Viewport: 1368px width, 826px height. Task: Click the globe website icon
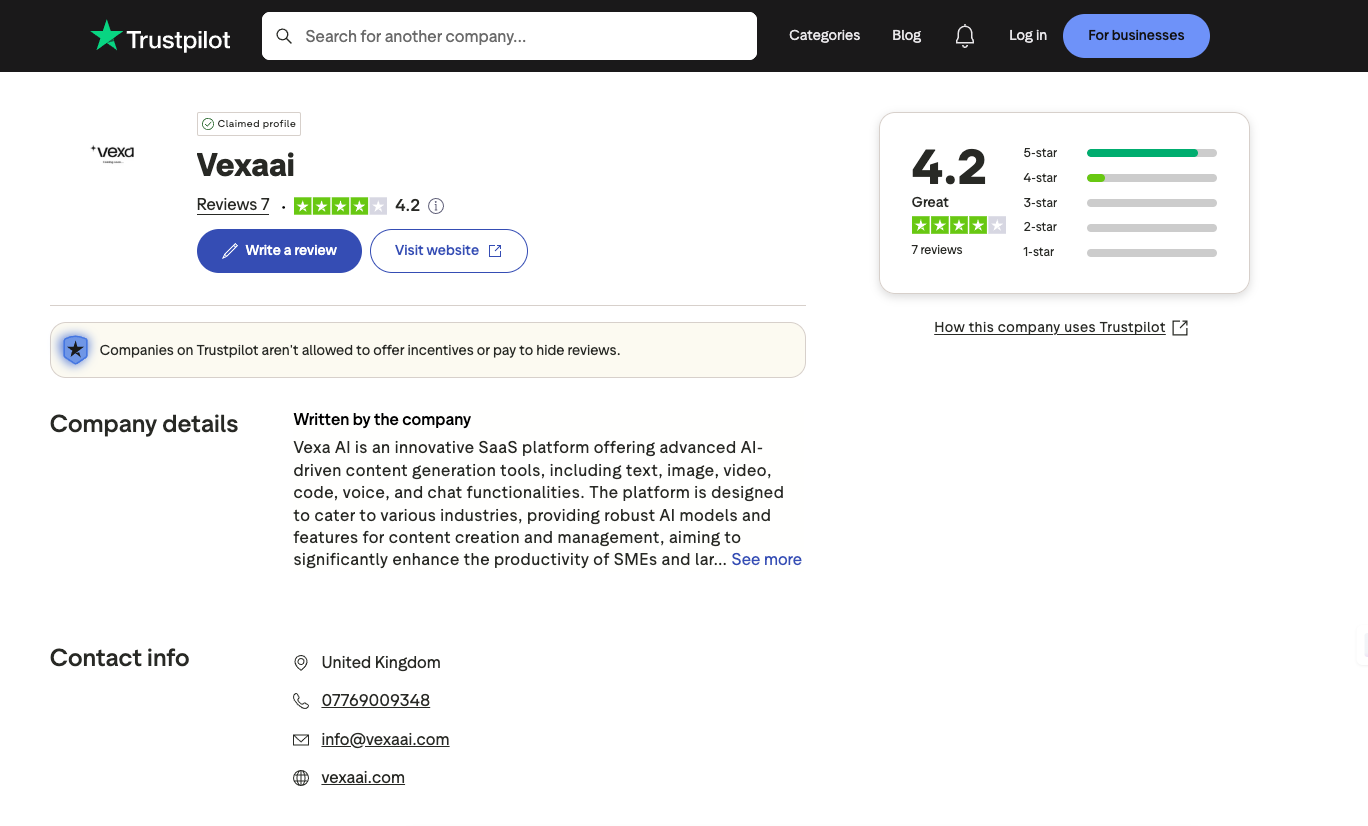point(301,778)
